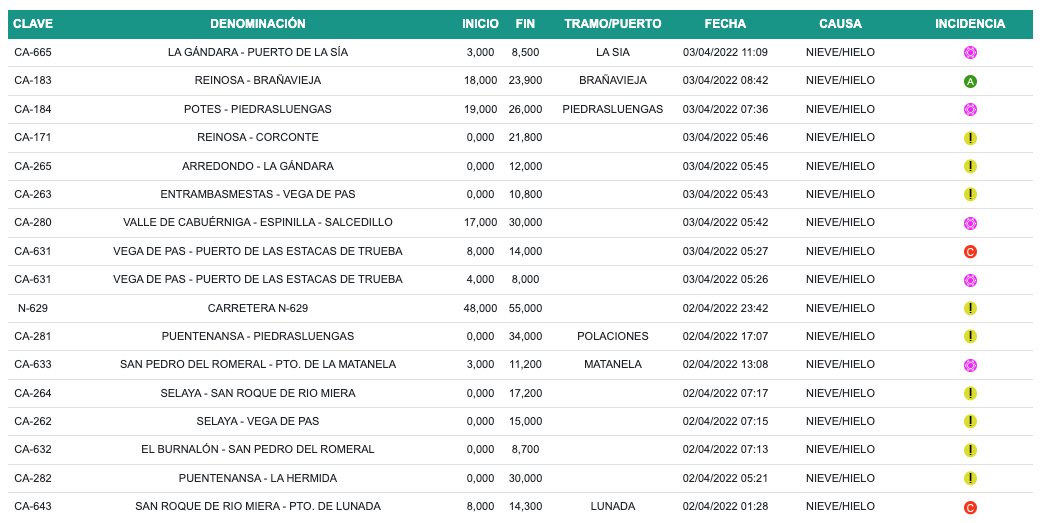Click 'ARREDONDO - LA GÁNDARA' road name
The image size is (1045, 523).
pos(258,166)
